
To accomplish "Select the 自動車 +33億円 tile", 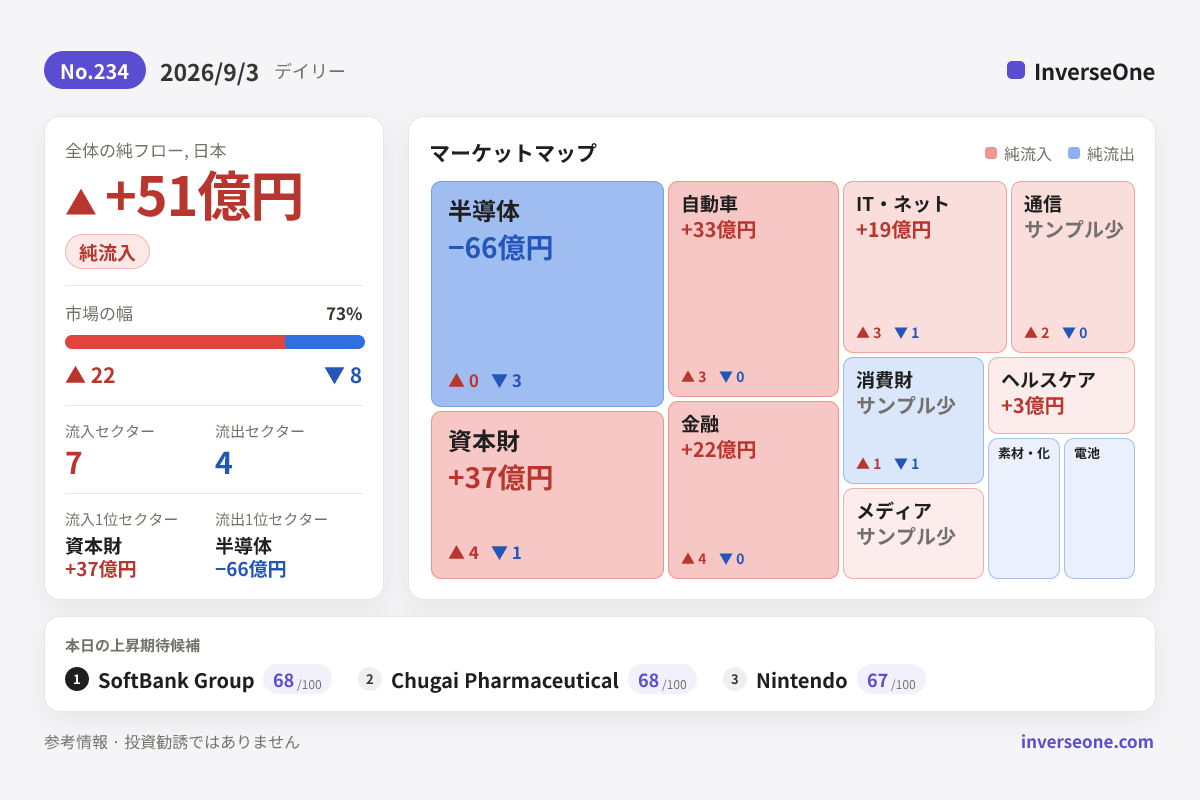I will click(x=753, y=289).
